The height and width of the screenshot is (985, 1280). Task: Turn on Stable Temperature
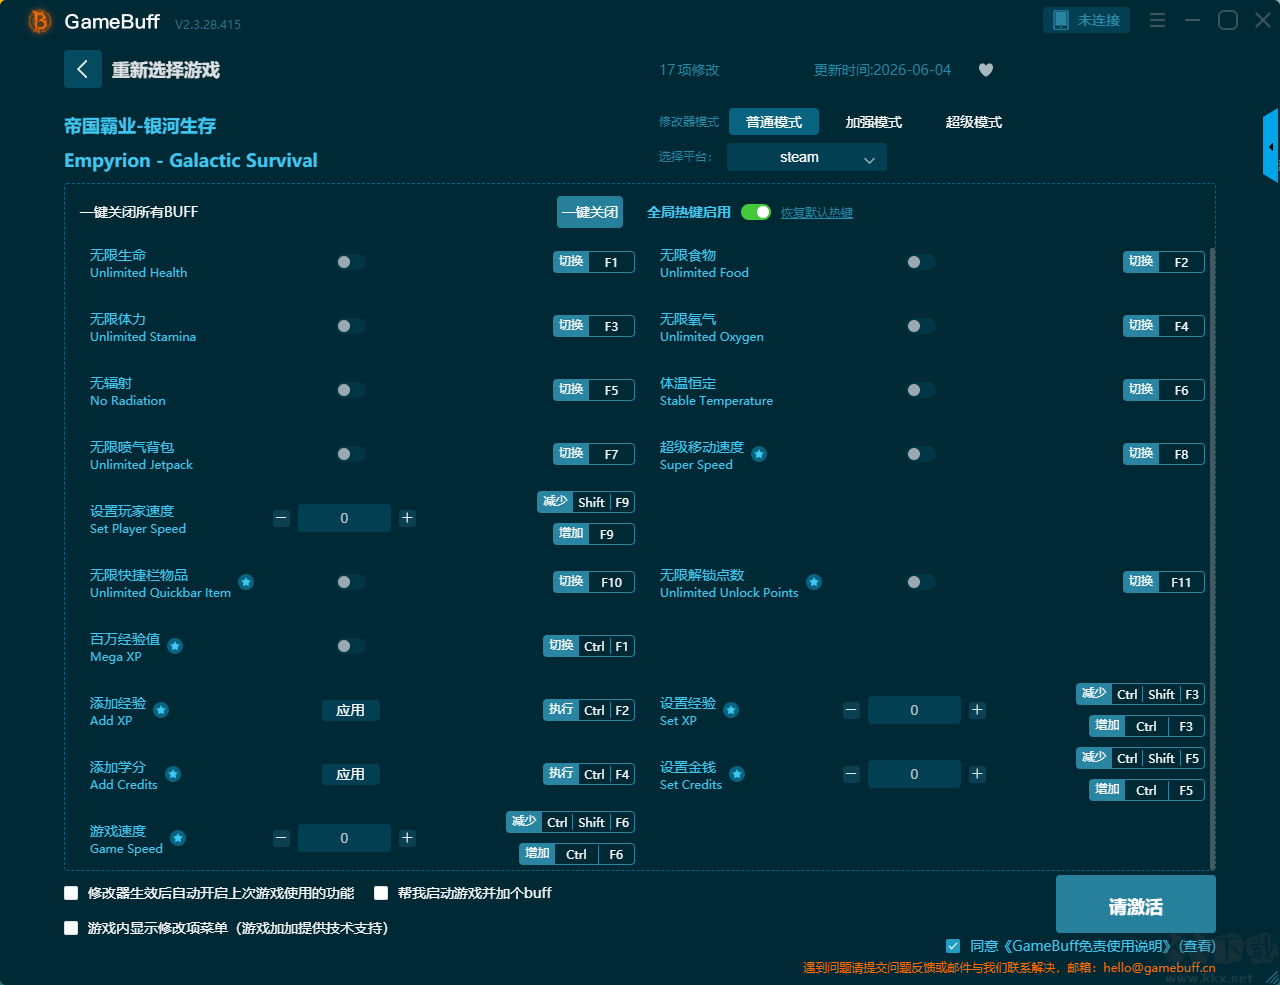921,390
